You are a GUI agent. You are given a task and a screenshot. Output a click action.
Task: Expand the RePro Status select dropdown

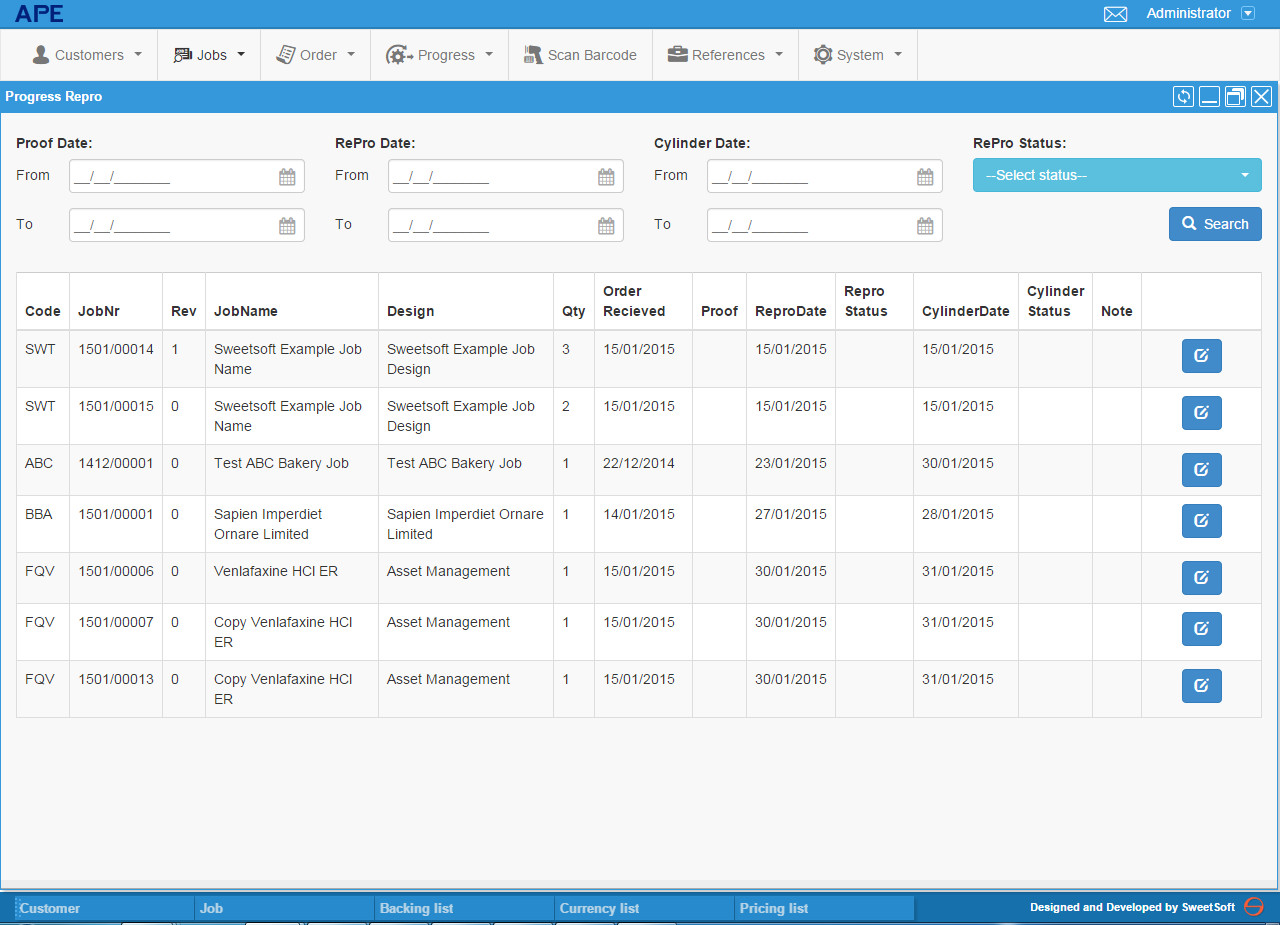1117,175
